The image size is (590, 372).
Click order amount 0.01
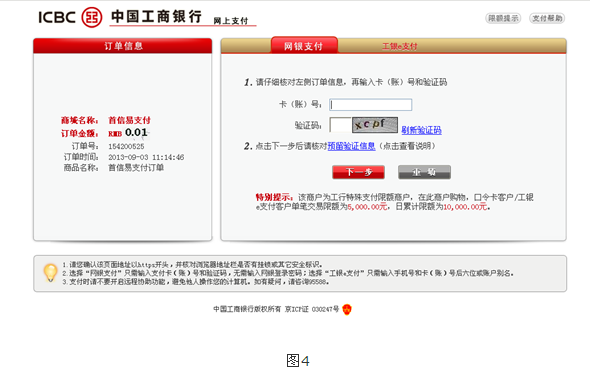(136, 132)
